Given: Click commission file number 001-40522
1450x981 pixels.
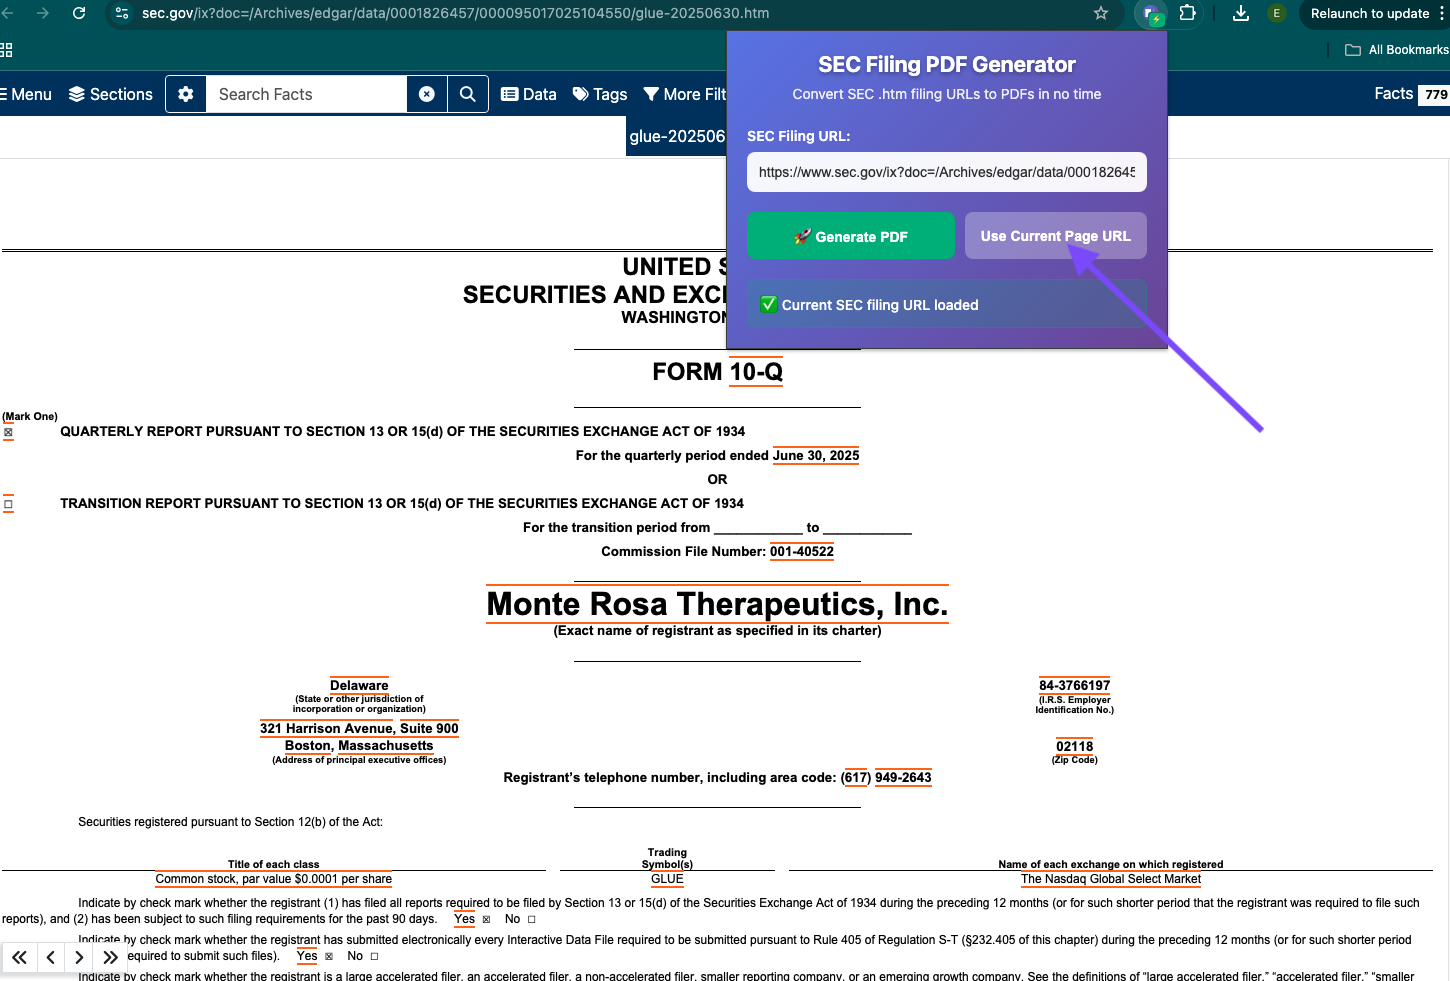Looking at the screenshot, I should (x=802, y=551).
